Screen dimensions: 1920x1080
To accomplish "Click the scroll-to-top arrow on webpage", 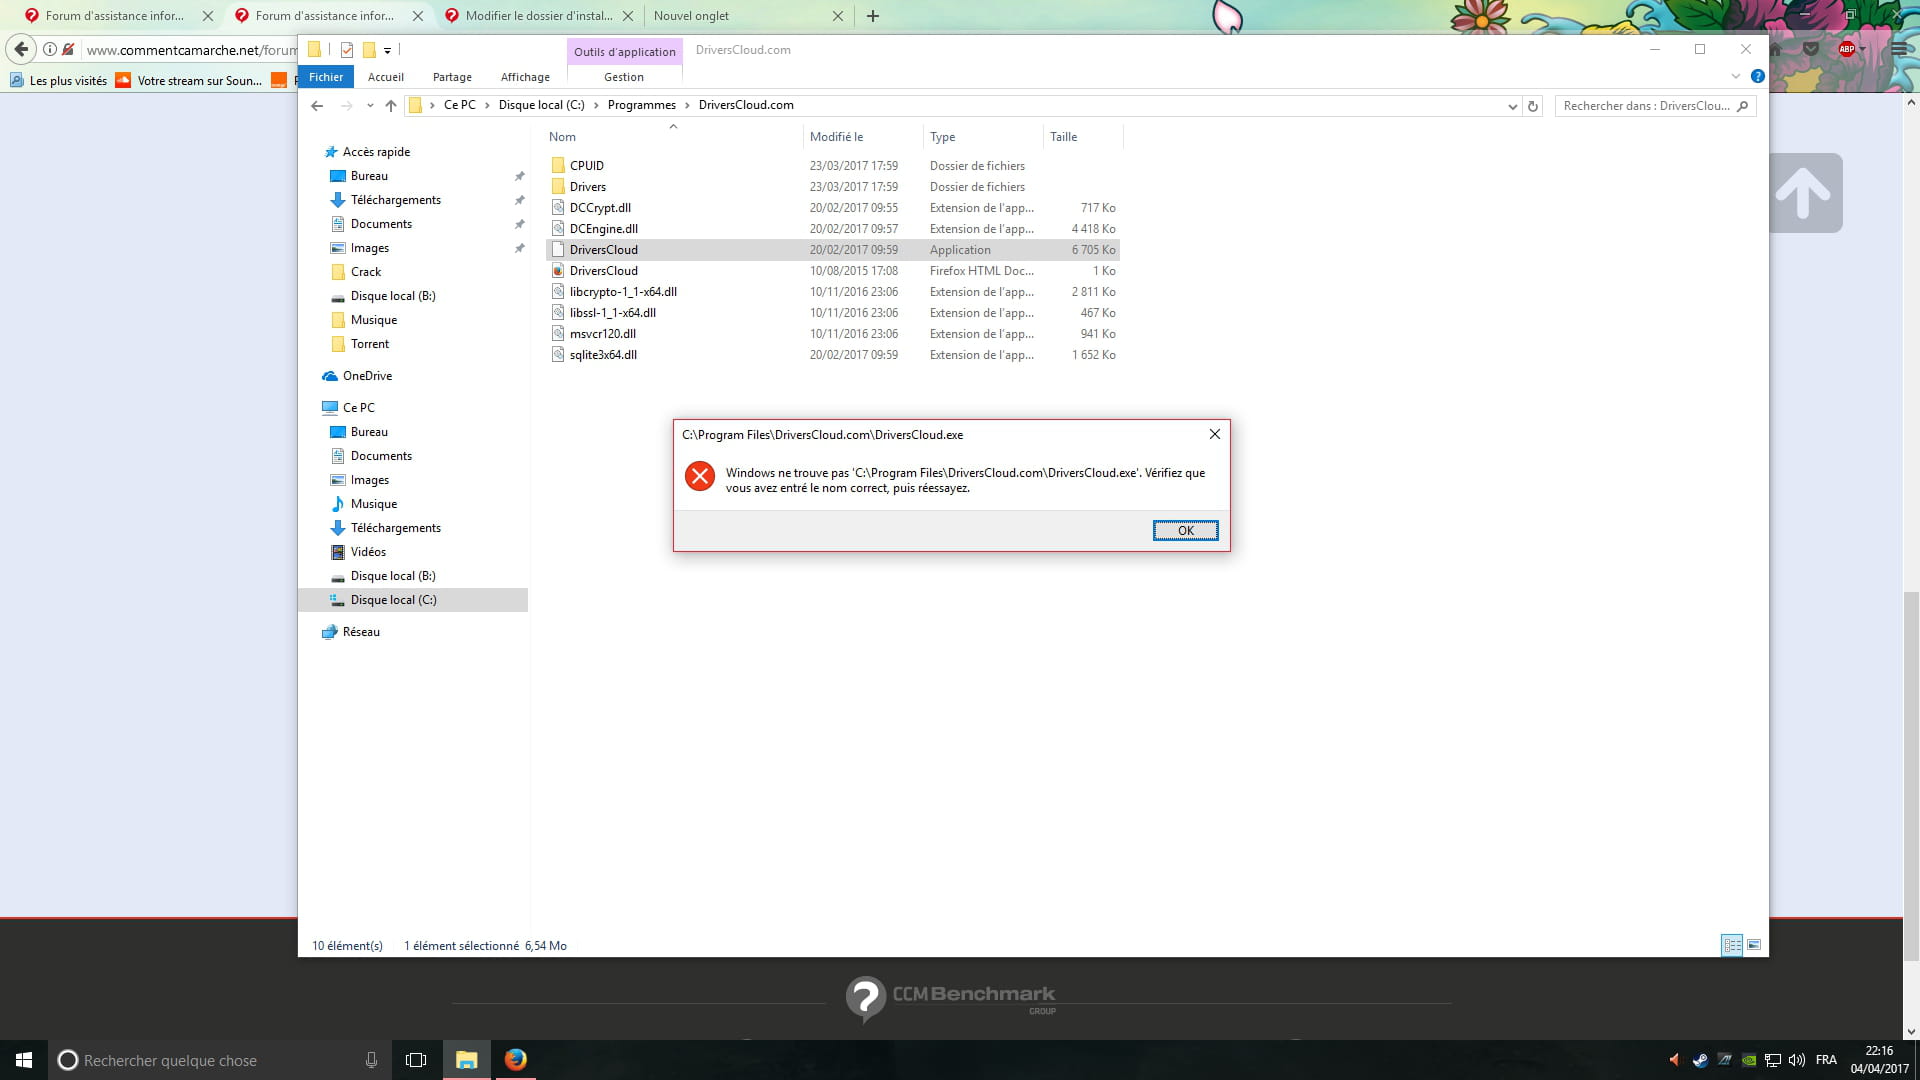I will coord(1804,193).
